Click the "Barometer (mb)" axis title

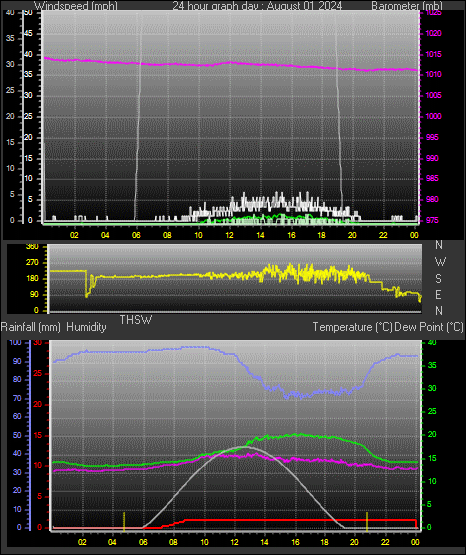point(407,6)
